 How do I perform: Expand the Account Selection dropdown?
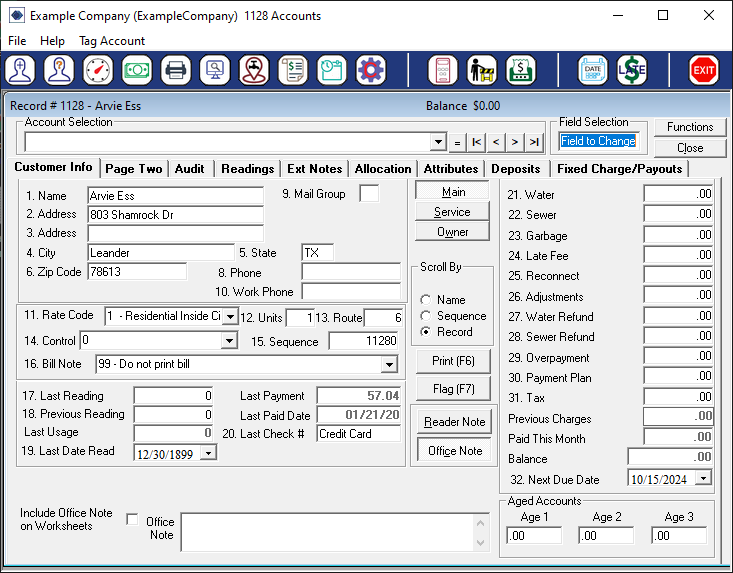tap(438, 142)
